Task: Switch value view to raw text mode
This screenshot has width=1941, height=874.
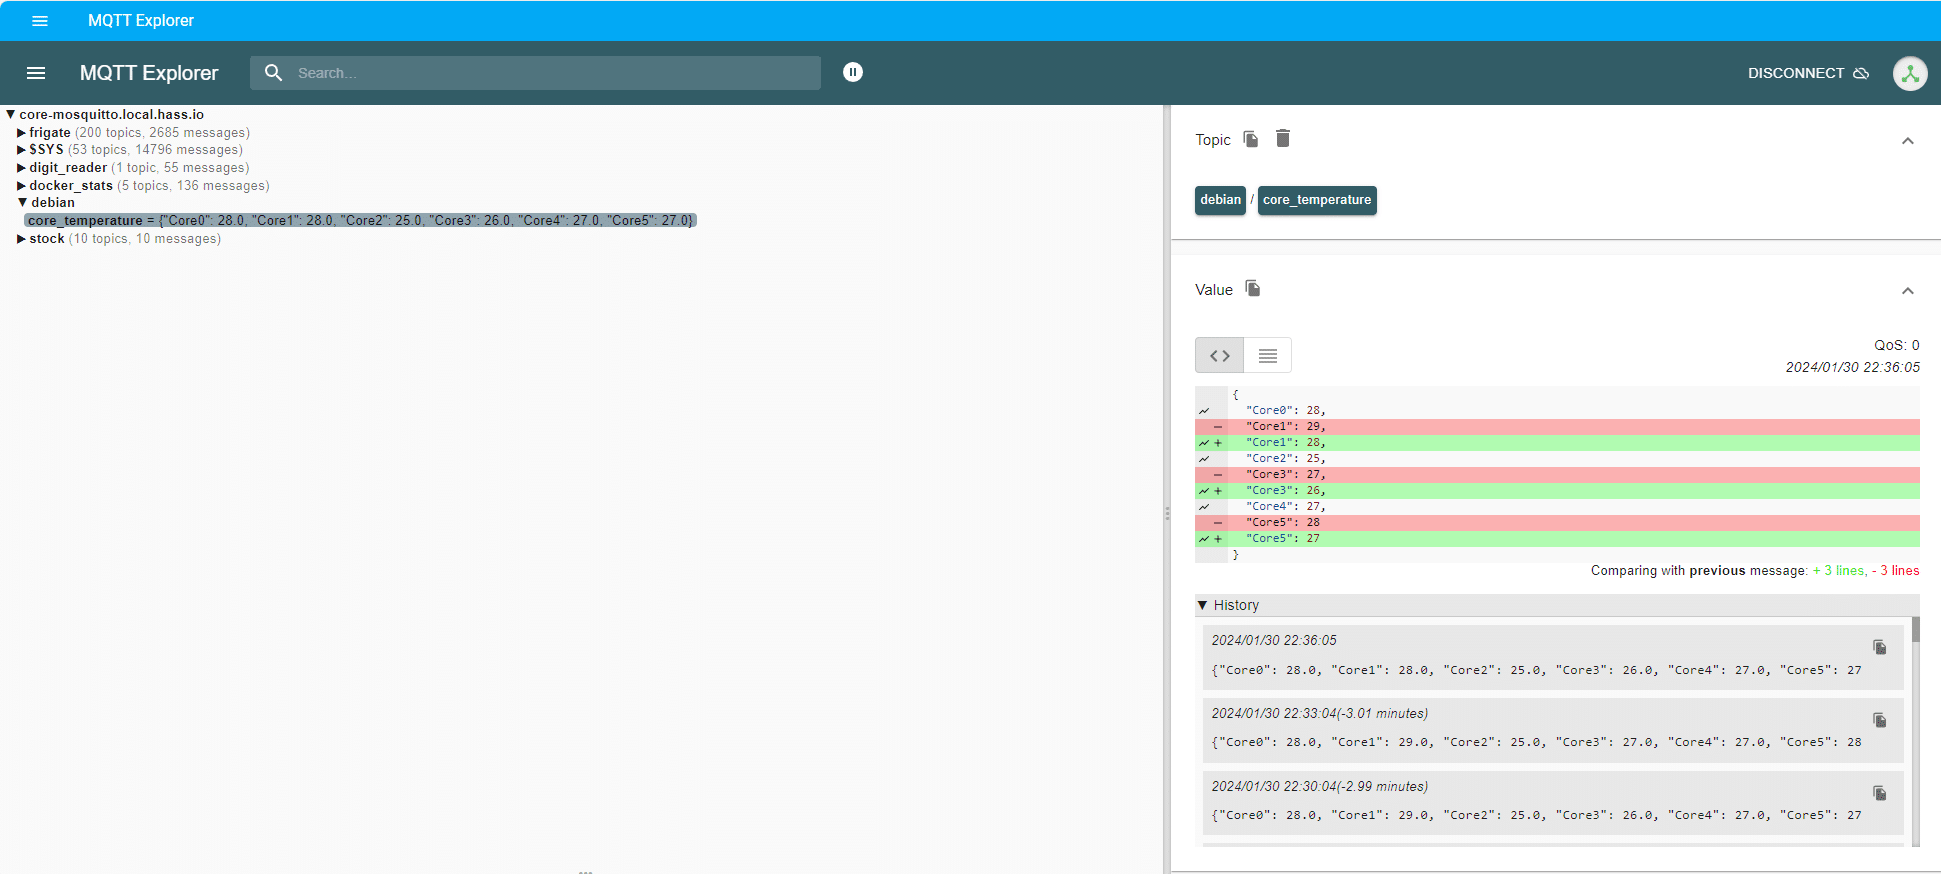Action: [1267, 355]
